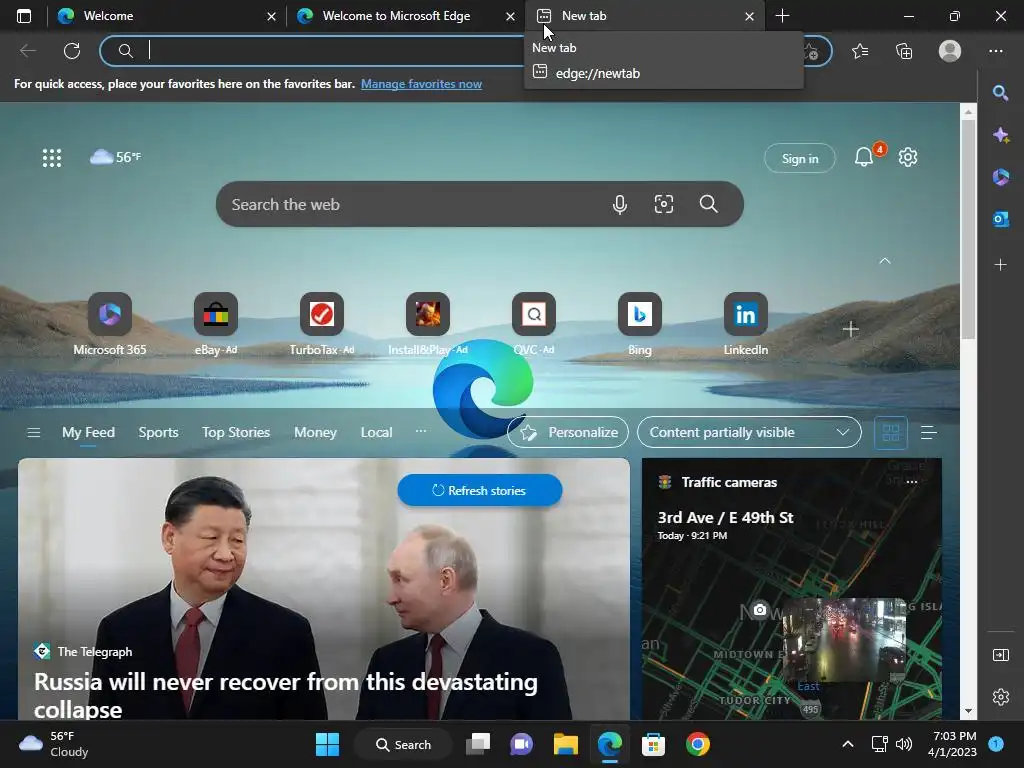Image resolution: width=1024 pixels, height=768 pixels.
Task: Open Settings and more menu
Action: click(x=995, y=51)
